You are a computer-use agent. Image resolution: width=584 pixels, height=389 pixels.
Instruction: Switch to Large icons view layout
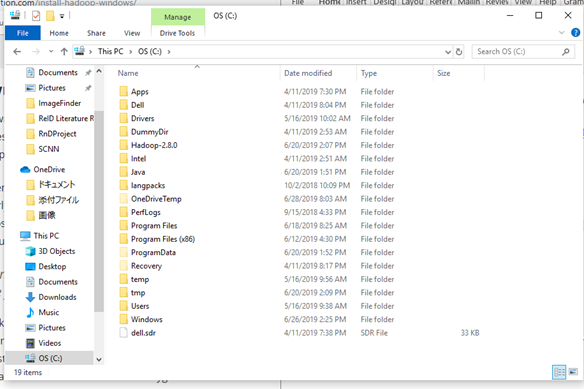[x=573, y=372]
